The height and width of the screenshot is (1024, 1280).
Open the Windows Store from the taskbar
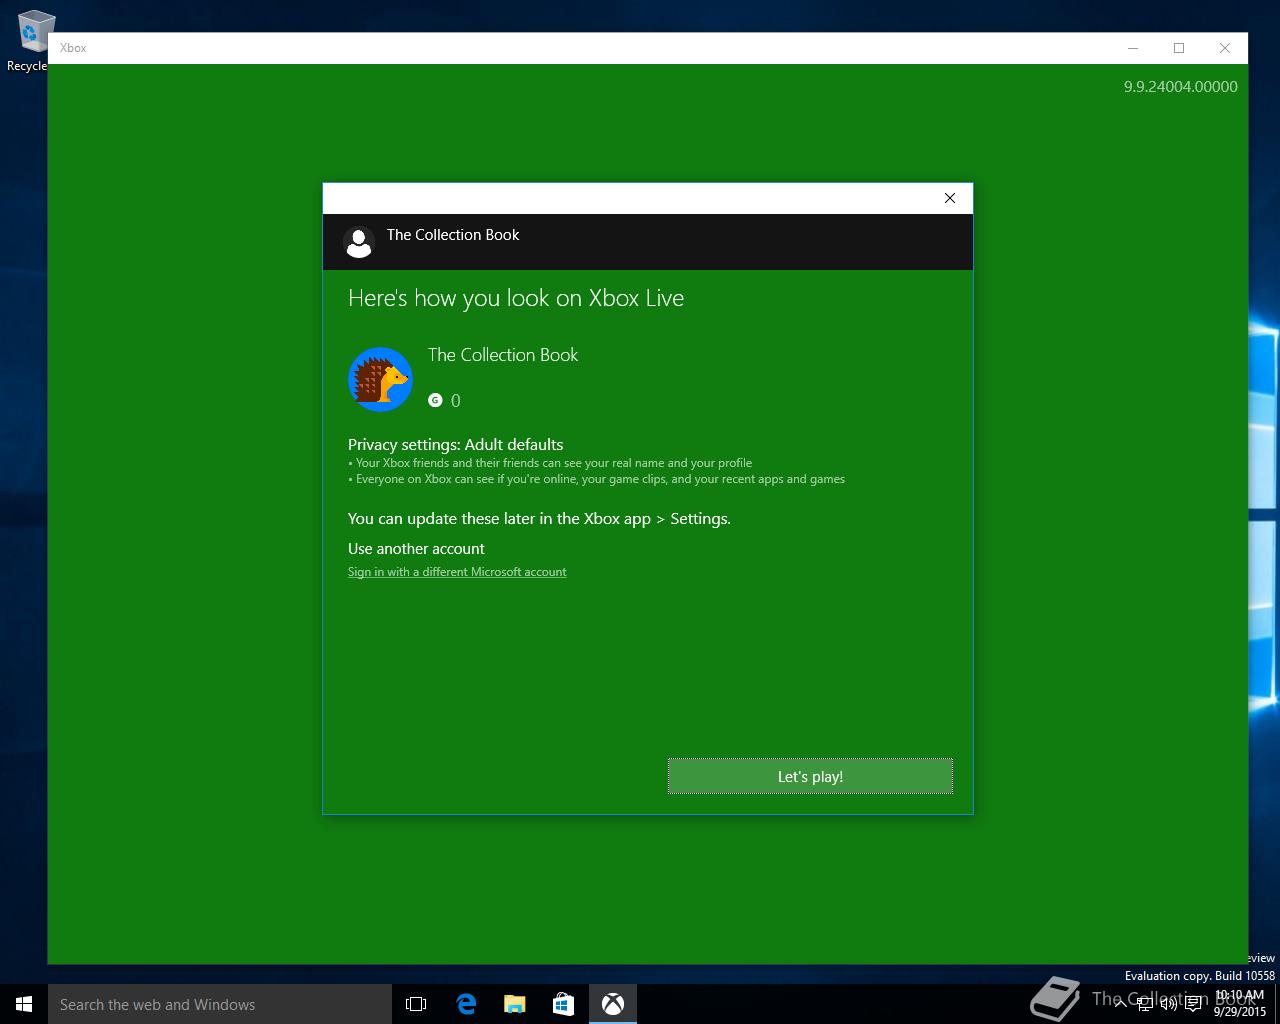564,1004
